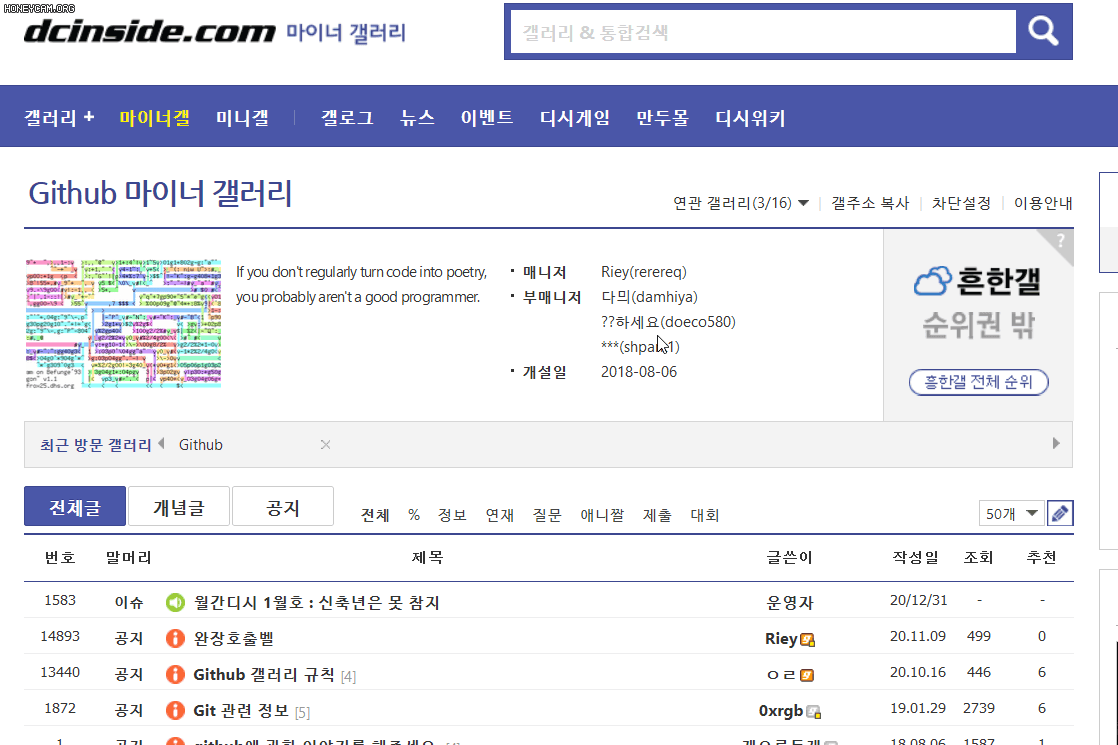Screen dimensions: 1118x745
Task: Click author 0xrgb in the post list
Action: pos(781,711)
